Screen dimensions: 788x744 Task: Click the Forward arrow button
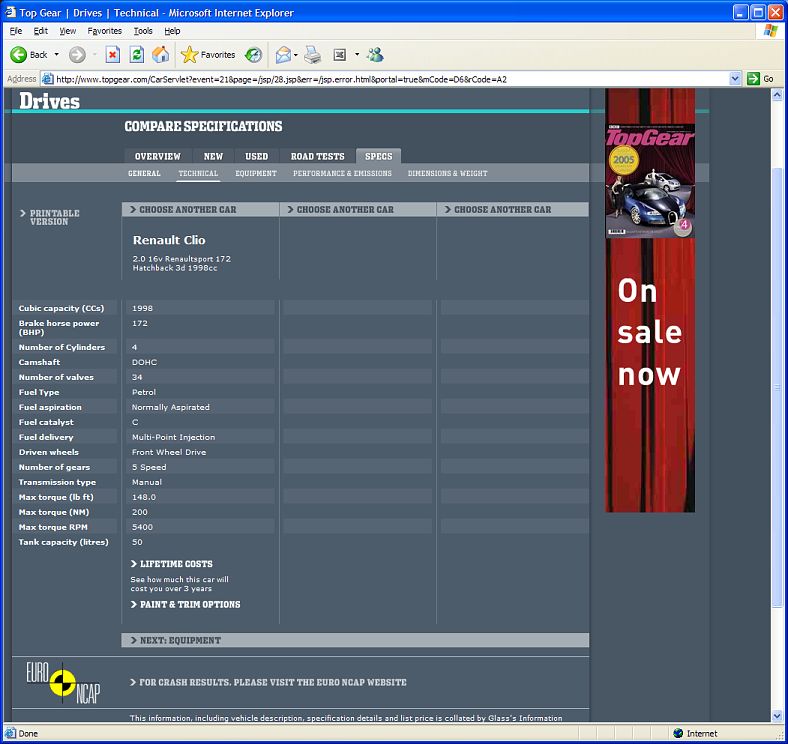[77, 54]
